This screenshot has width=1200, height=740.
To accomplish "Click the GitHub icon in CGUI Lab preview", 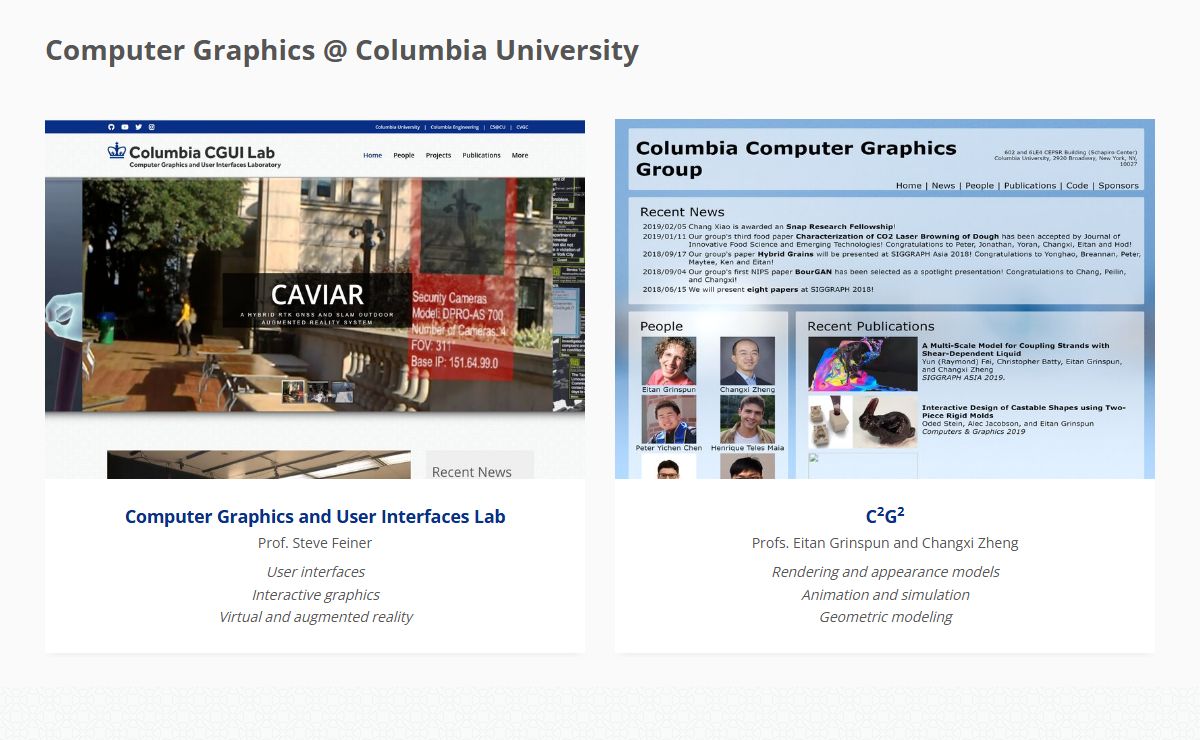I will 112,127.
